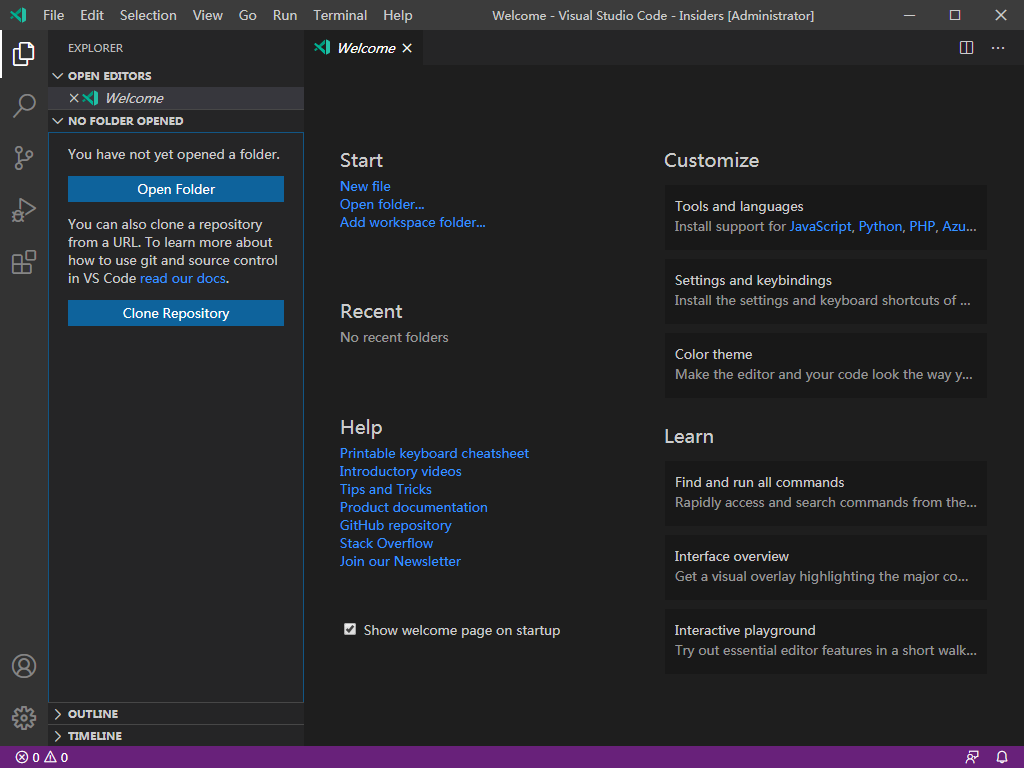
Task: Open the Interface overview card
Action: (x=825, y=566)
